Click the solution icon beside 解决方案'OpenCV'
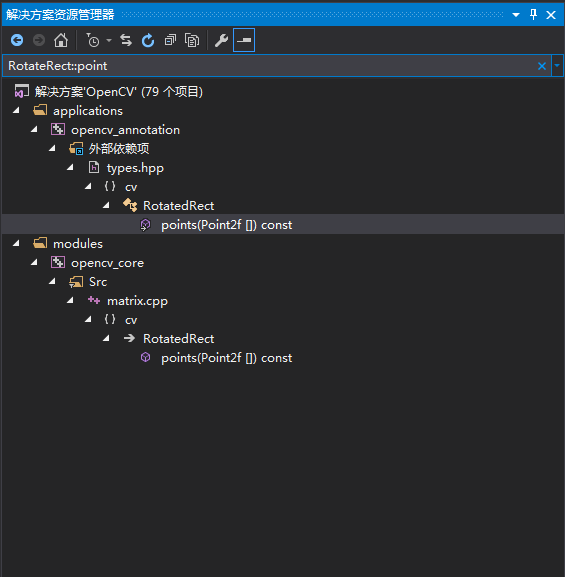The width and height of the screenshot is (565, 577). [x=21, y=92]
